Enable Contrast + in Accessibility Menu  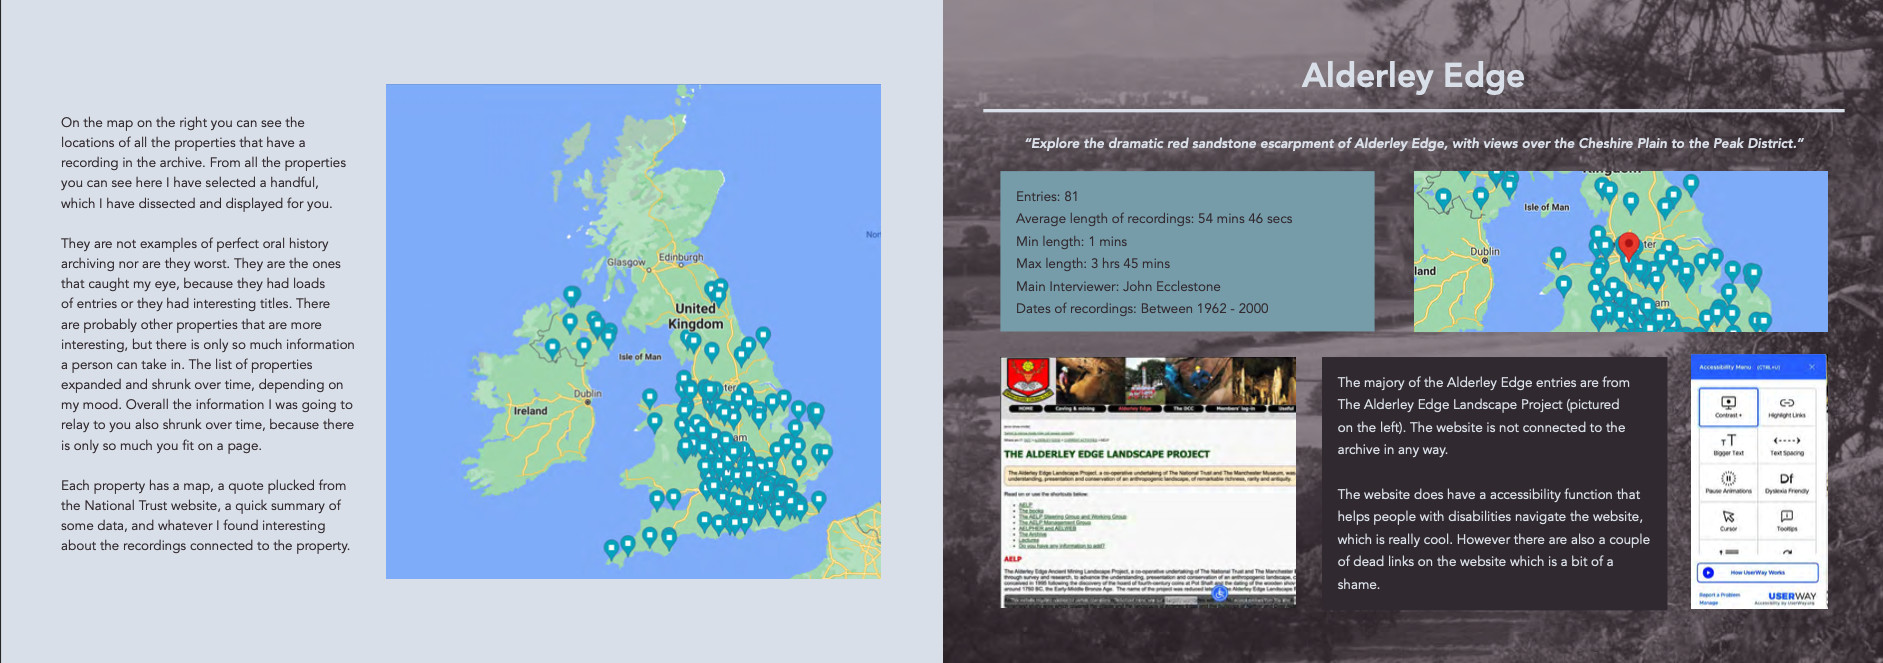click(x=1728, y=405)
